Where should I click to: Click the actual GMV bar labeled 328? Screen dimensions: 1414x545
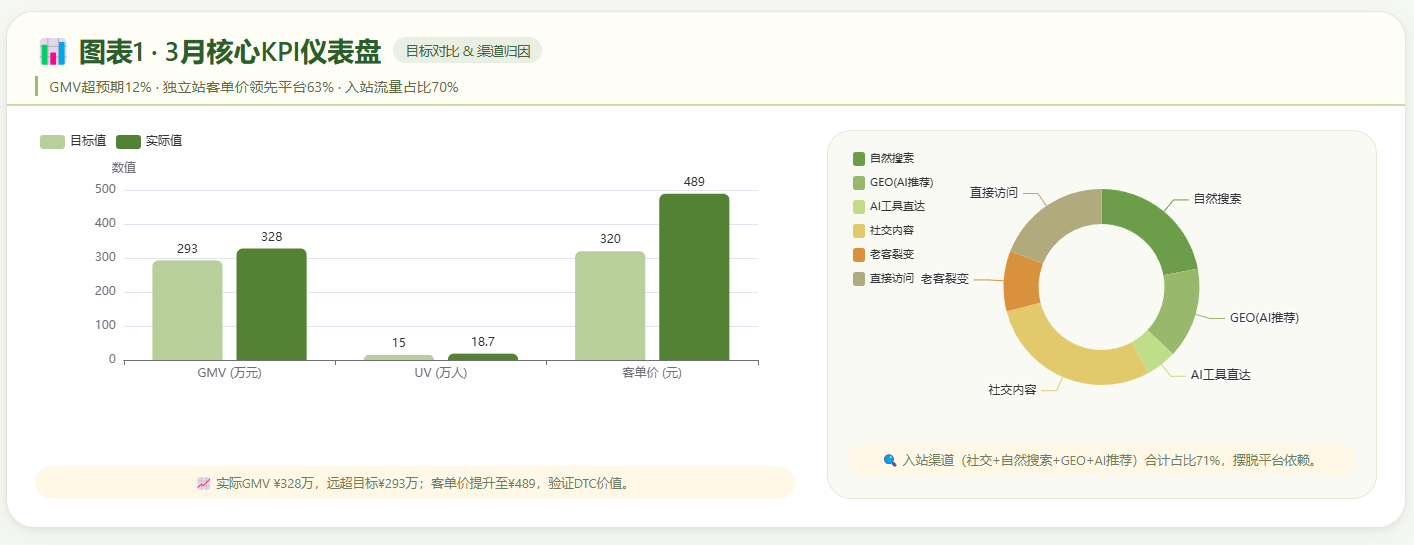[271, 304]
